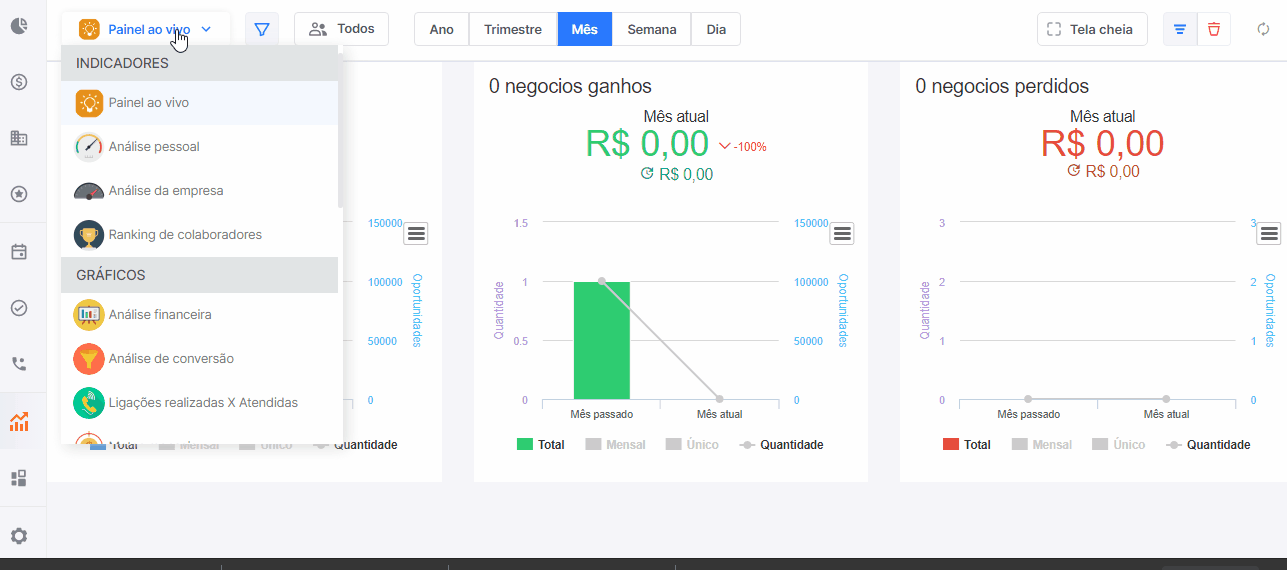Open the settings gear in sidebar

[19, 536]
